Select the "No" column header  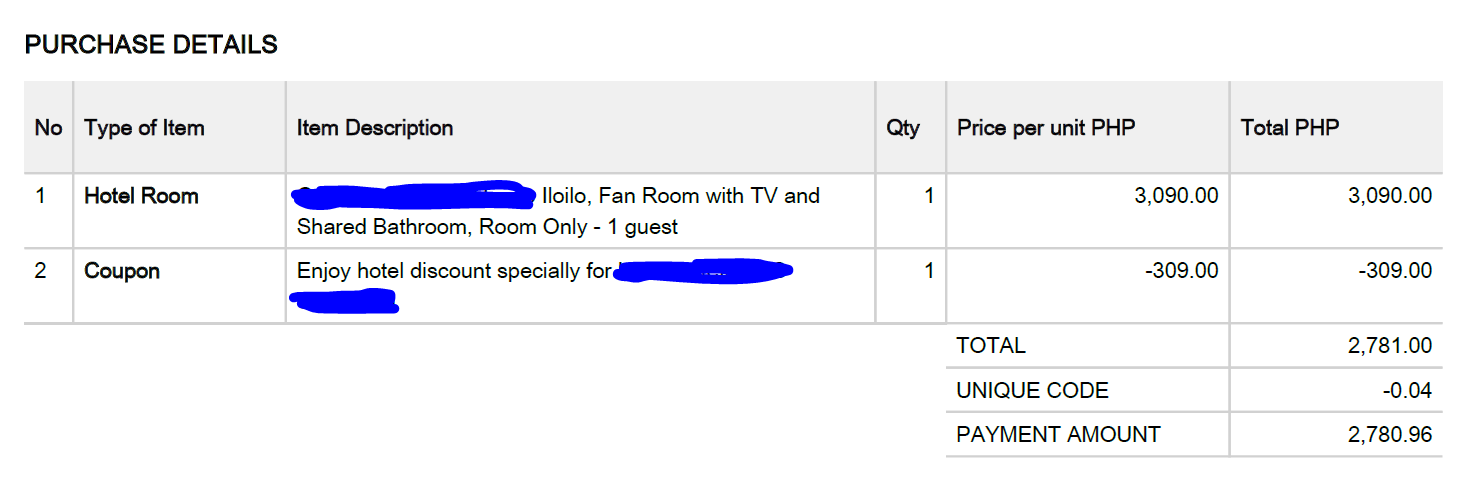tap(48, 128)
